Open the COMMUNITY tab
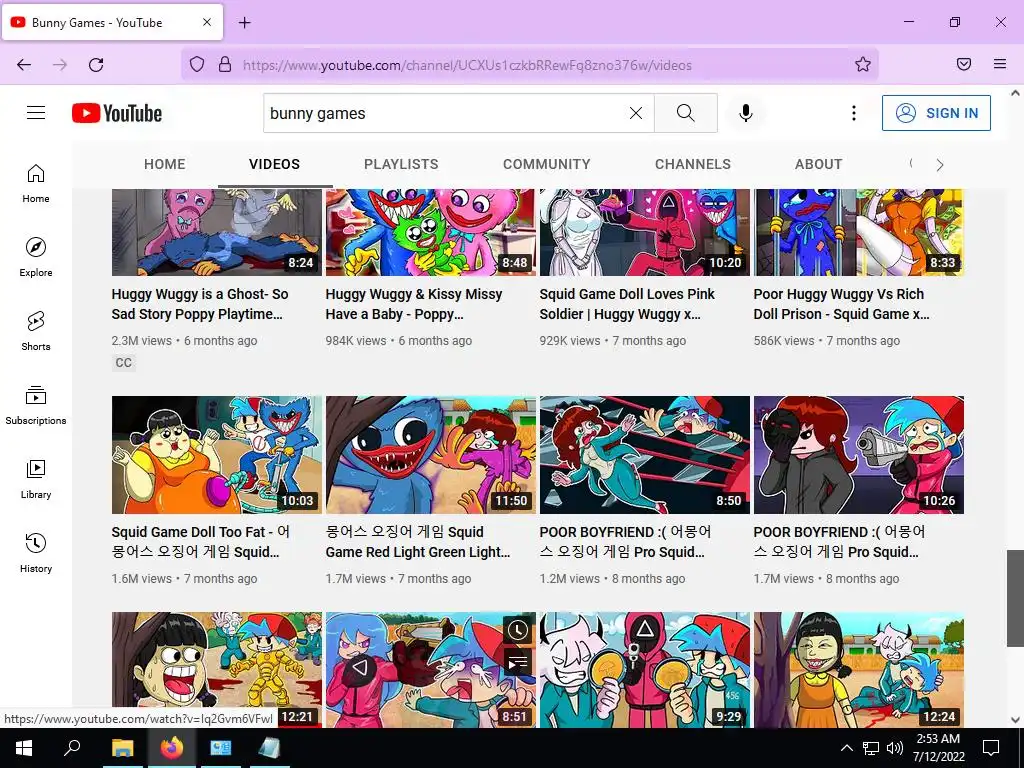Viewport: 1024px width, 768px height. click(x=547, y=165)
